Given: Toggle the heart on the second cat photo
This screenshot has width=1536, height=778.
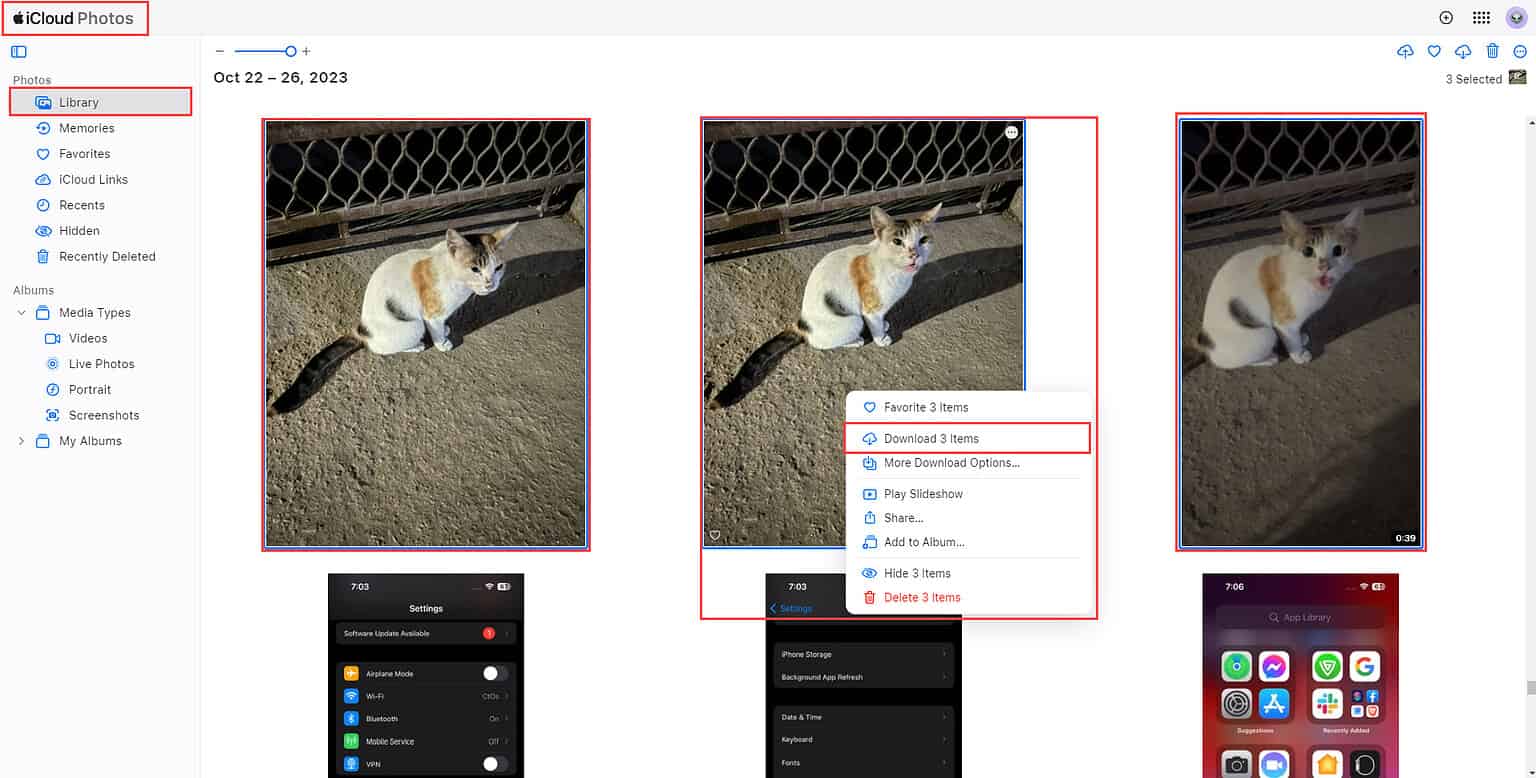Looking at the screenshot, I should pyautogui.click(x=713, y=535).
